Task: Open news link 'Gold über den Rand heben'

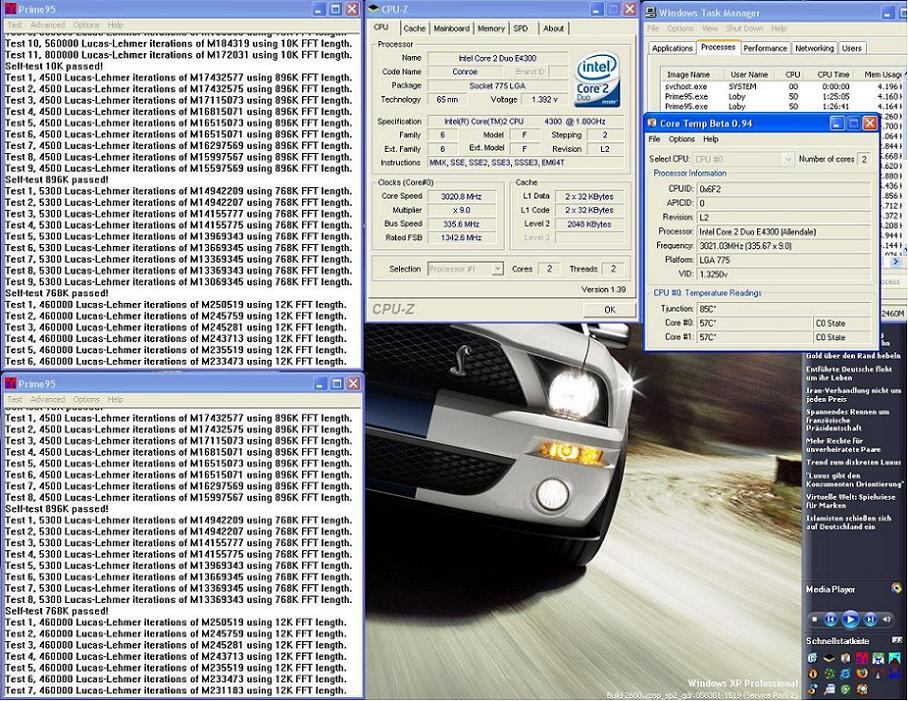Action: tap(853, 355)
